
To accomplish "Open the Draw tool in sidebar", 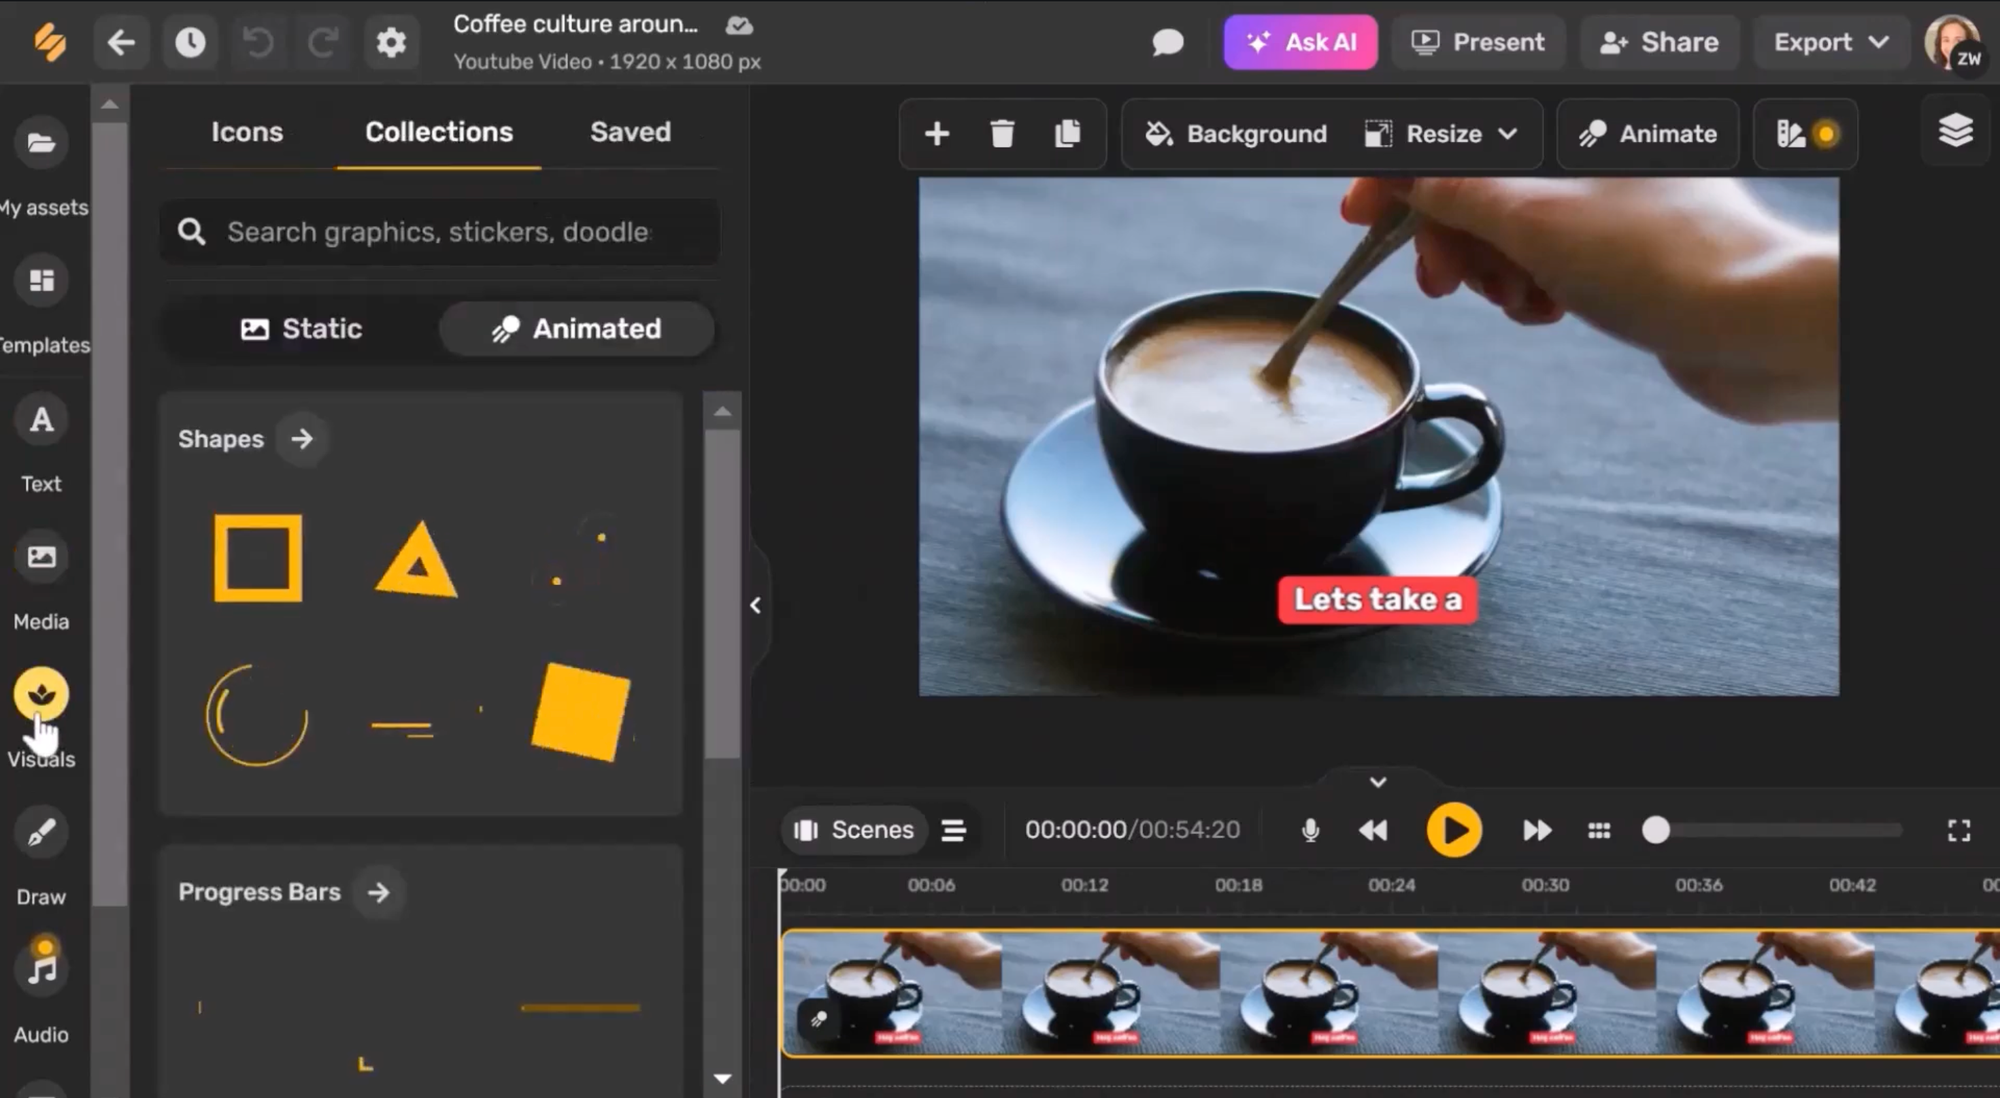I will 41,833.
